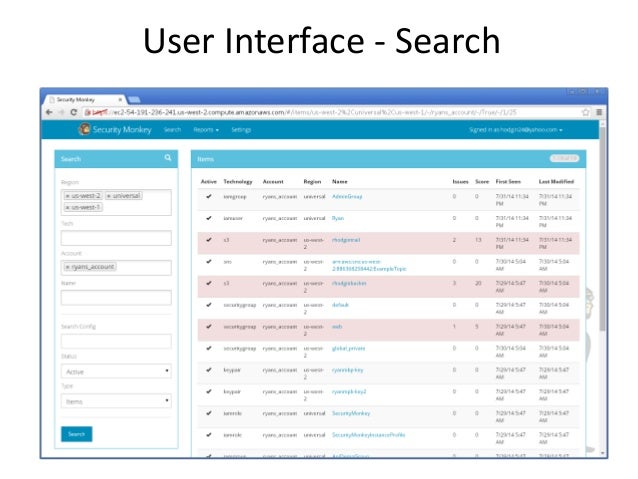Click the page vertical scrollbar thumb
This screenshot has height=479, width=638.
(603, 228)
